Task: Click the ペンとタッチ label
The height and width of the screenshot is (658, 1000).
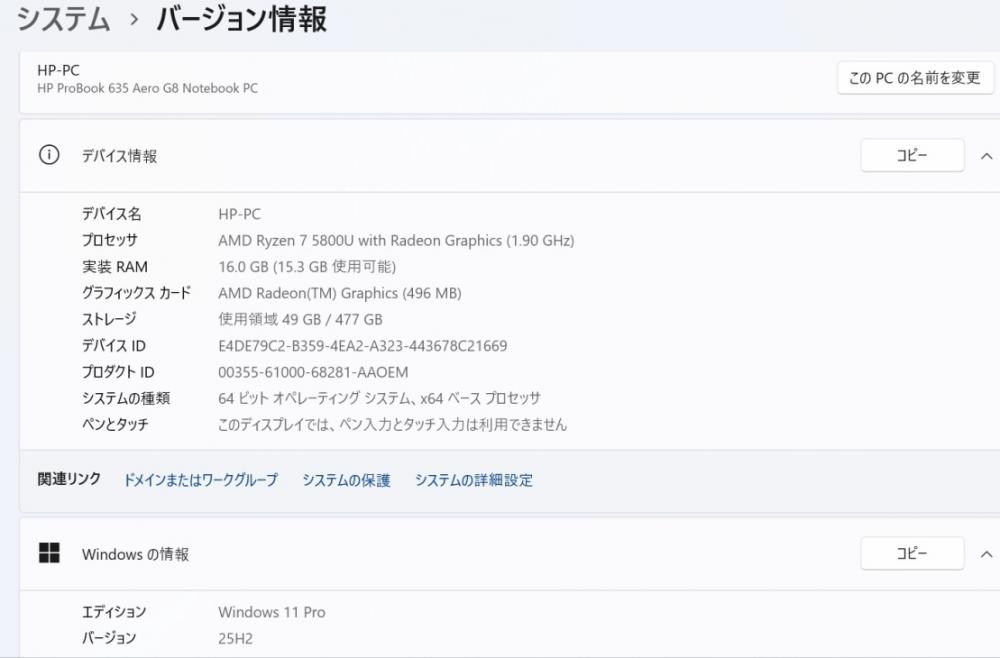Action: pos(115,425)
